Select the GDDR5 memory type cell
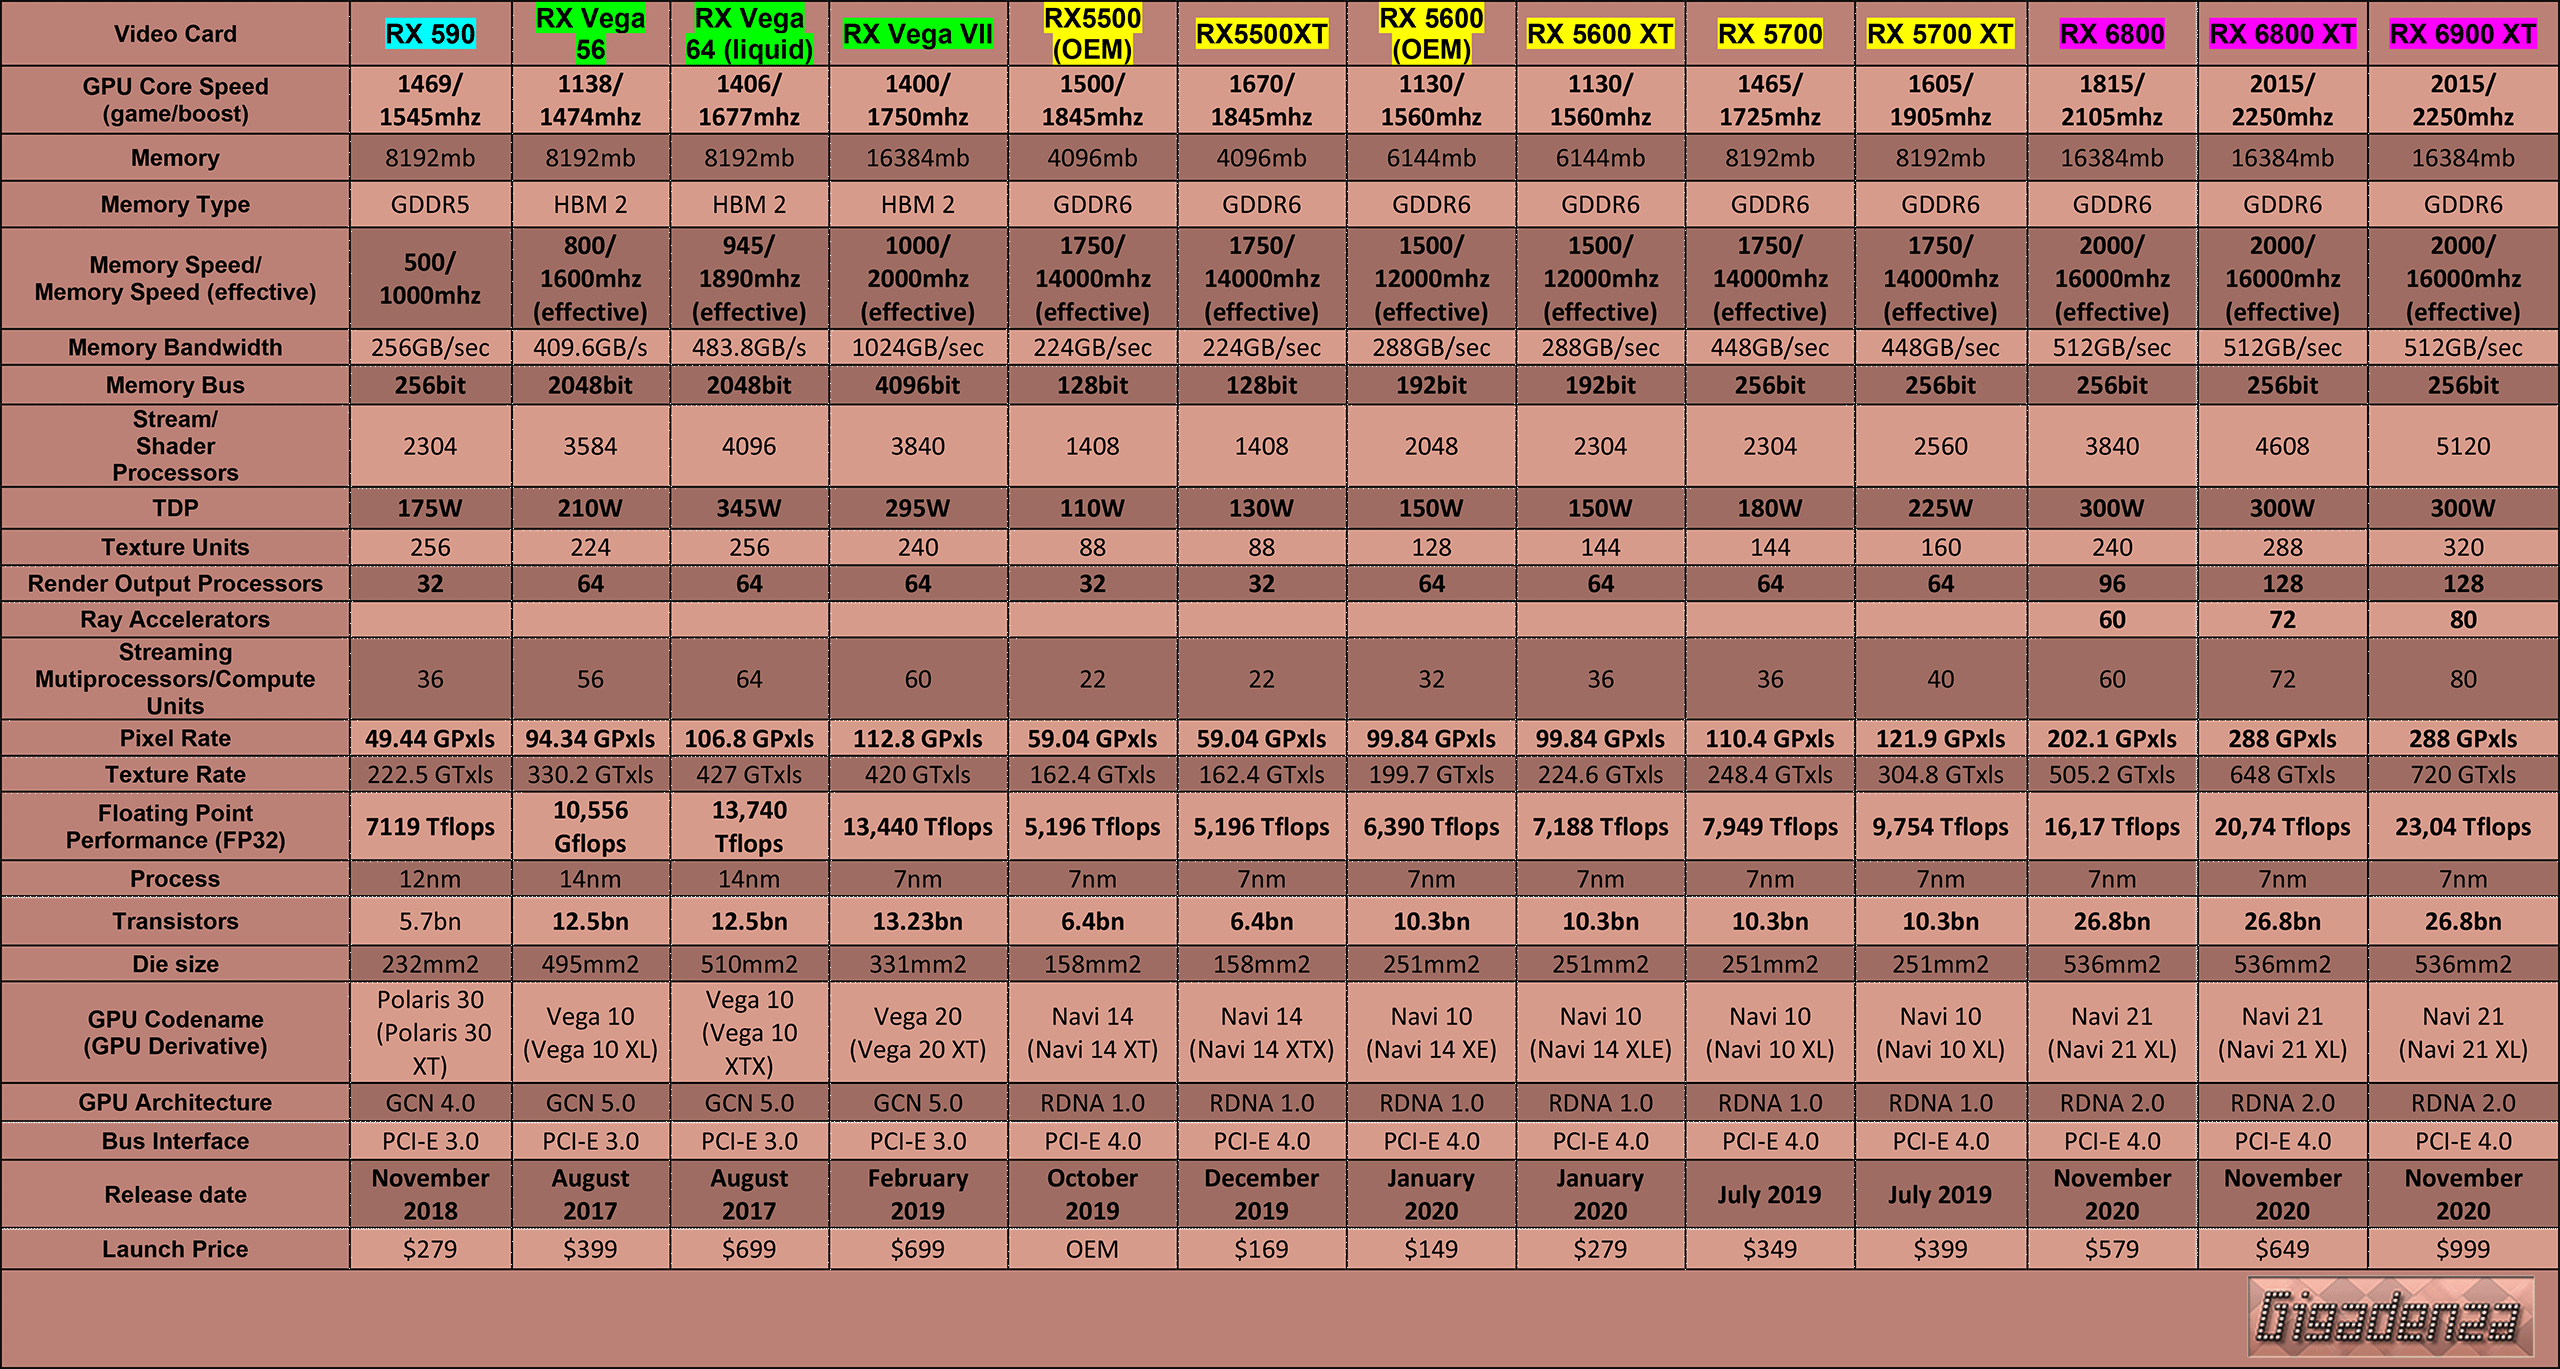The width and height of the screenshot is (2560, 1369). click(x=430, y=205)
